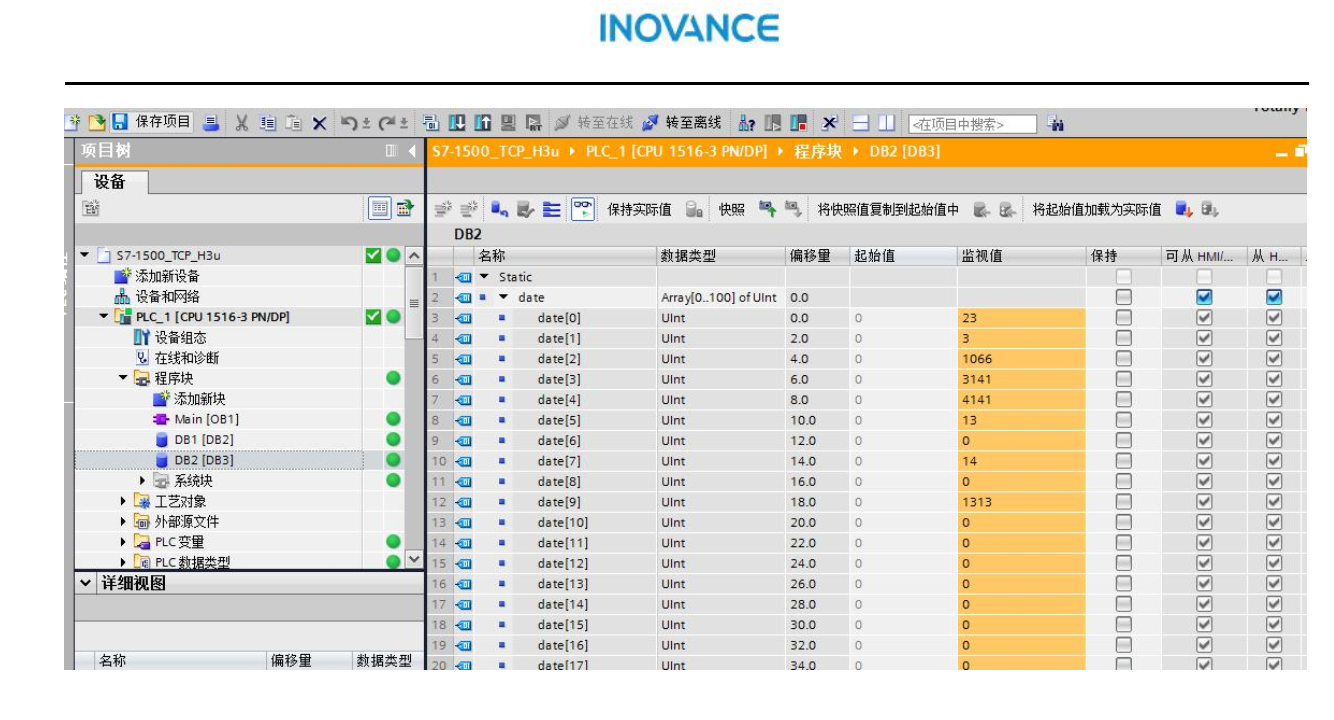
Task: Collapse 程序块 folder in tree
Action: click(x=124, y=378)
